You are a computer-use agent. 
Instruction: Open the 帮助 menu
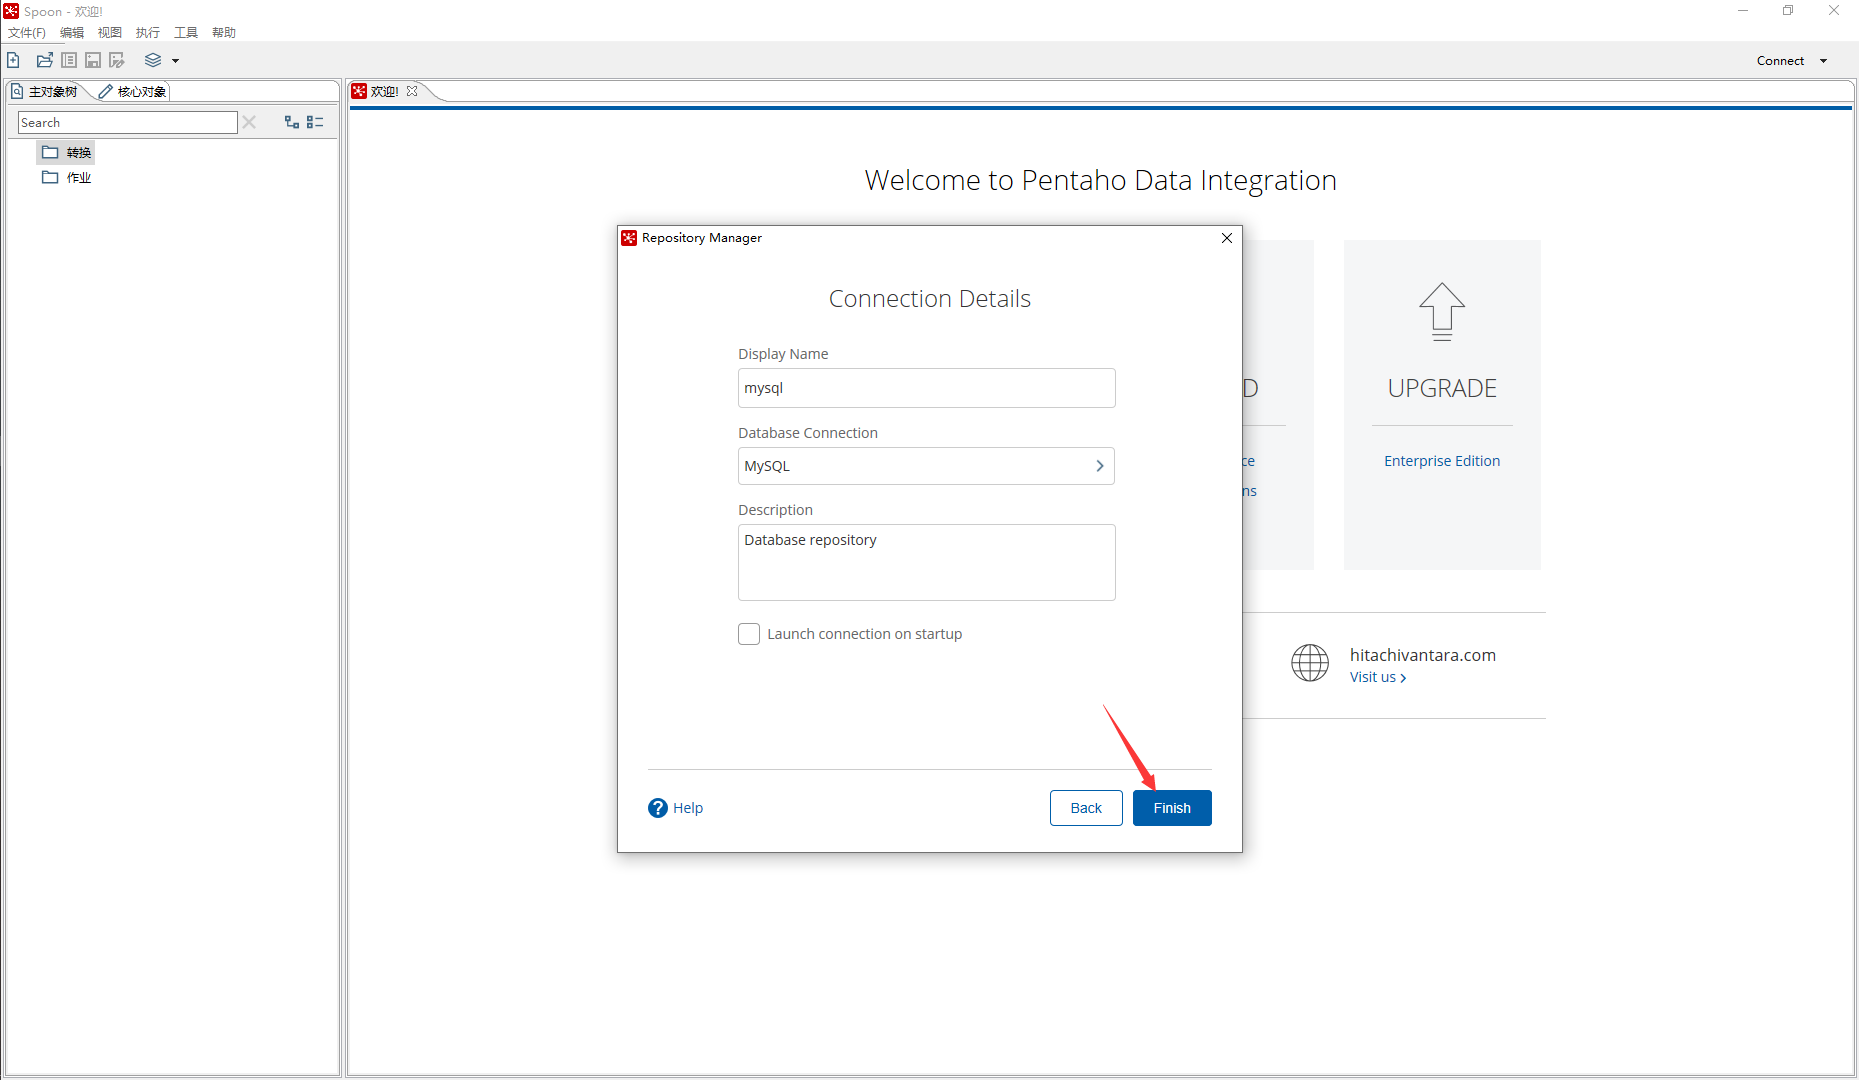coord(224,32)
